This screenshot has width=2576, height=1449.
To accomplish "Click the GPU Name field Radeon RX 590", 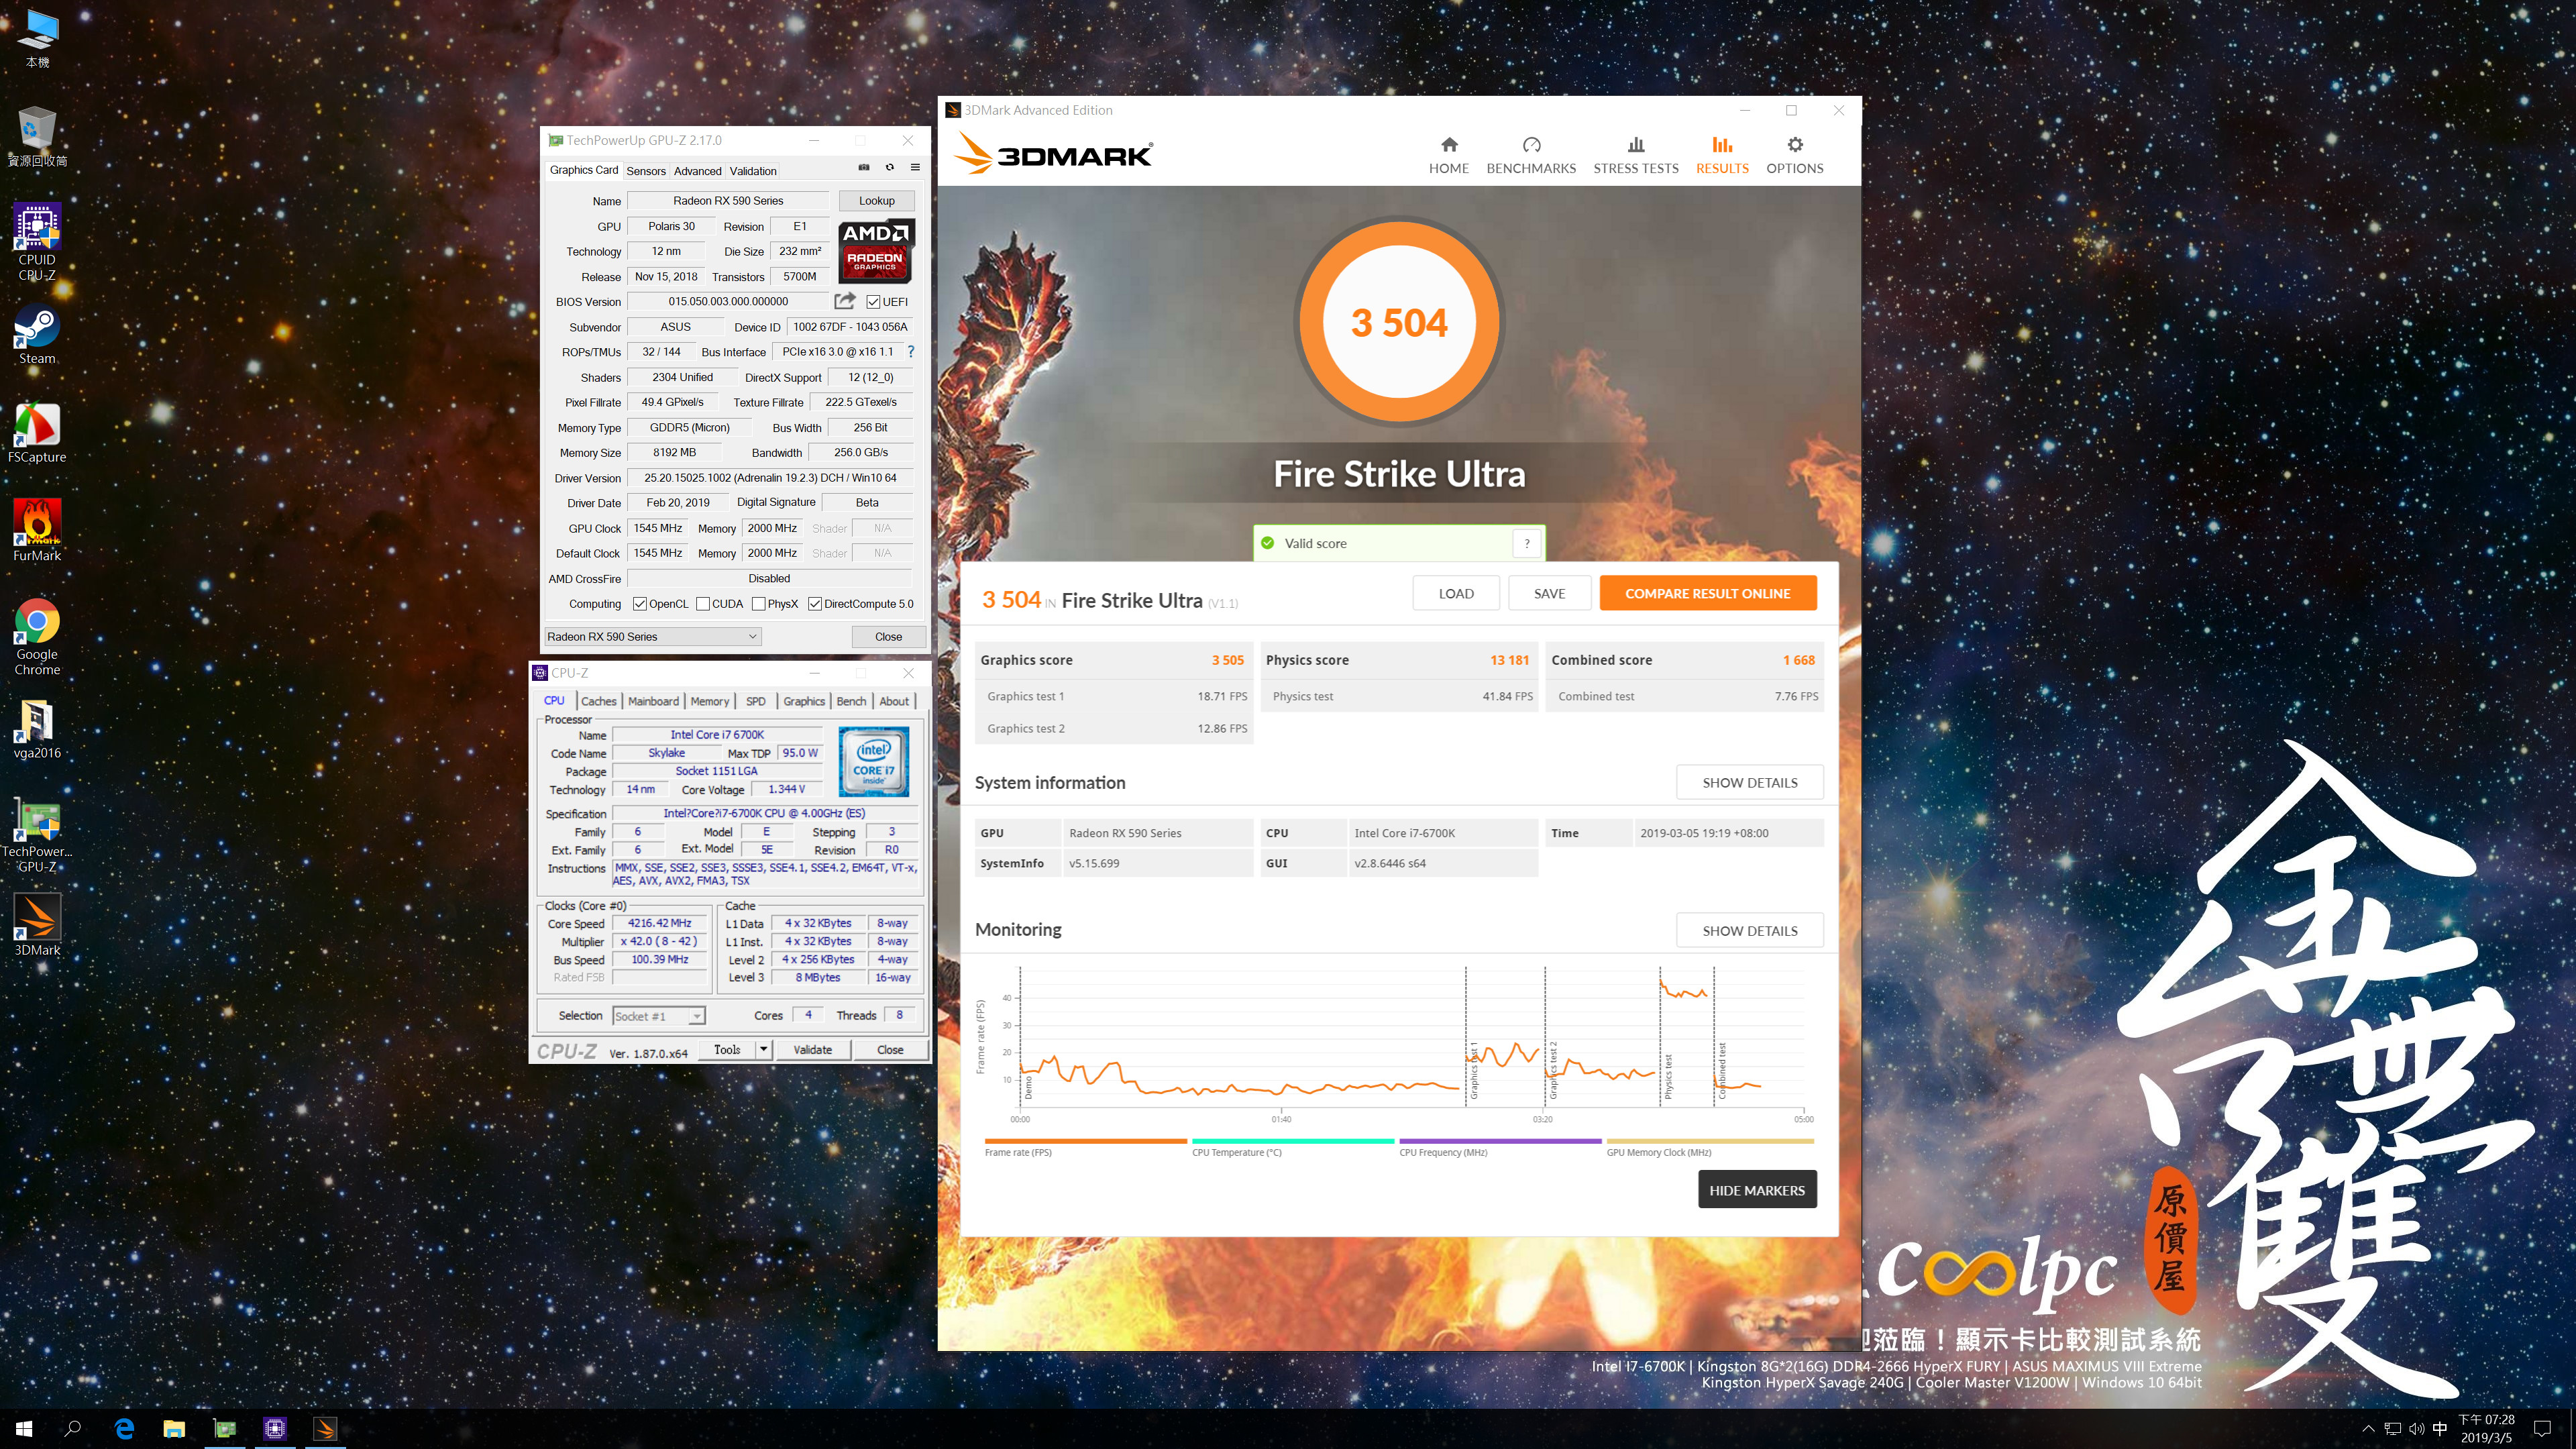I will click(728, 201).
